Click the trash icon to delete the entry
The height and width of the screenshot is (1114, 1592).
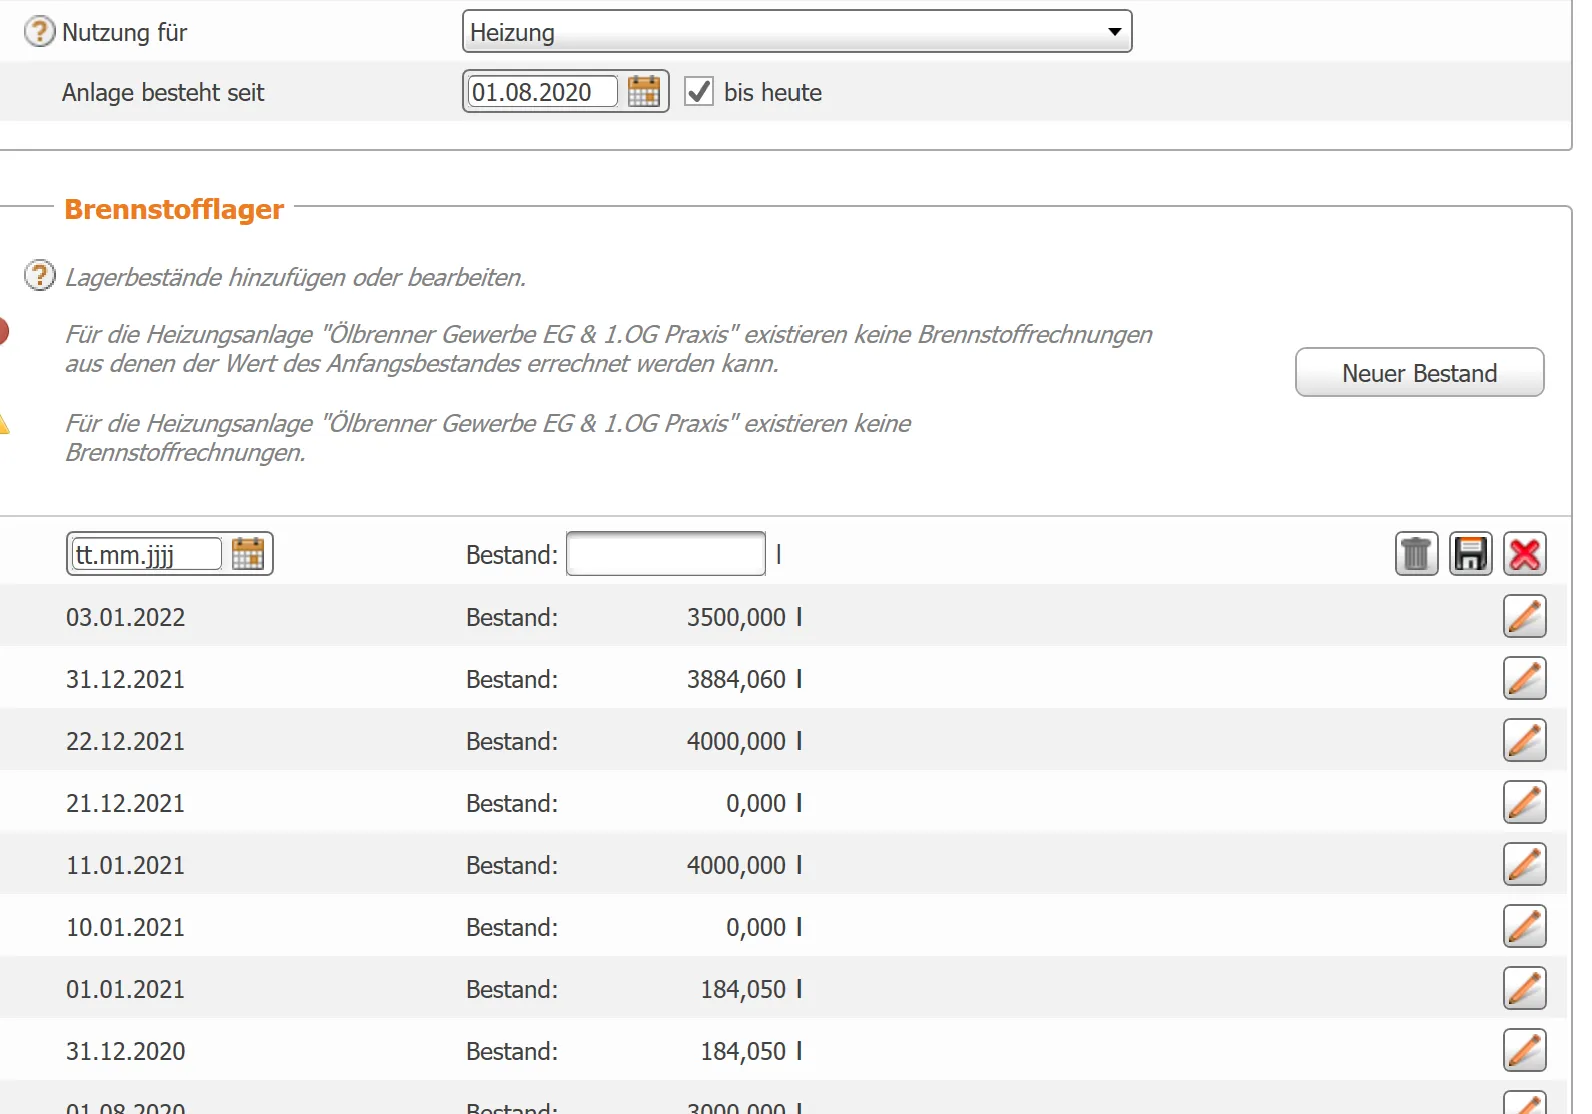point(1416,554)
